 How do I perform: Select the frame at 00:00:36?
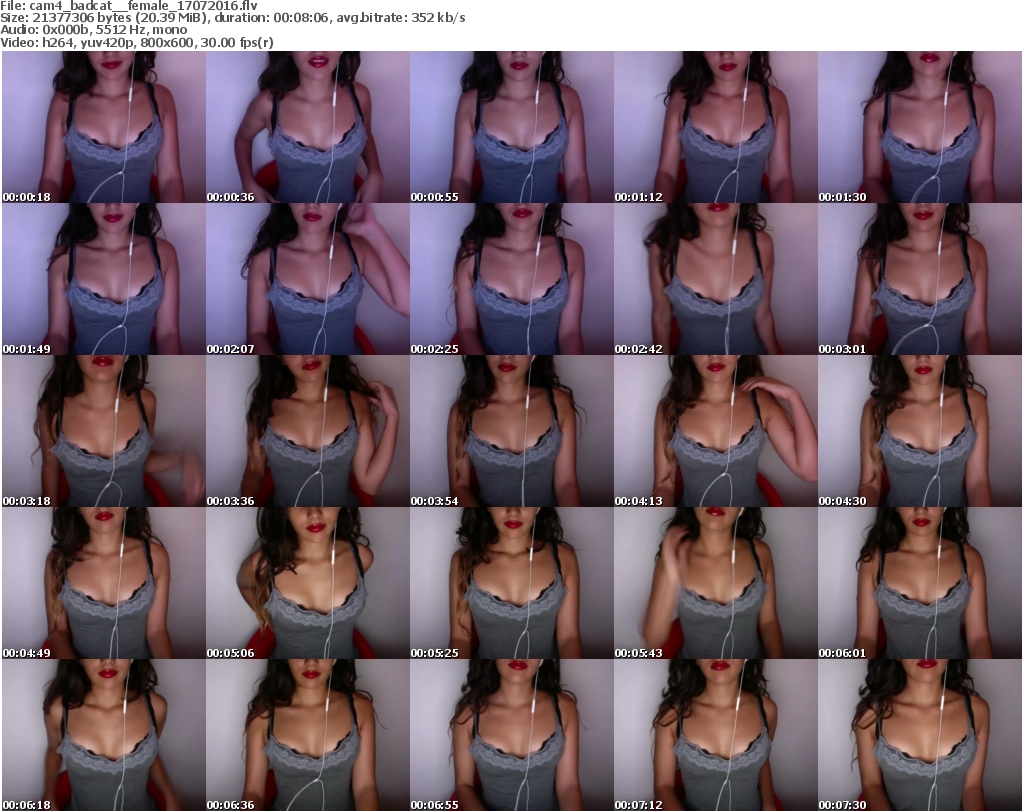[308, 127]
